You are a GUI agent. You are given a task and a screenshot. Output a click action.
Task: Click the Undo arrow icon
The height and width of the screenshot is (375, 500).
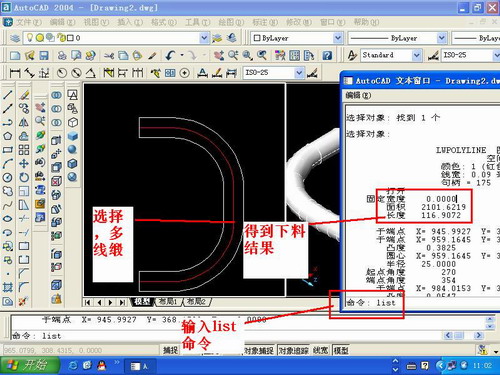[x=170, y=55]
